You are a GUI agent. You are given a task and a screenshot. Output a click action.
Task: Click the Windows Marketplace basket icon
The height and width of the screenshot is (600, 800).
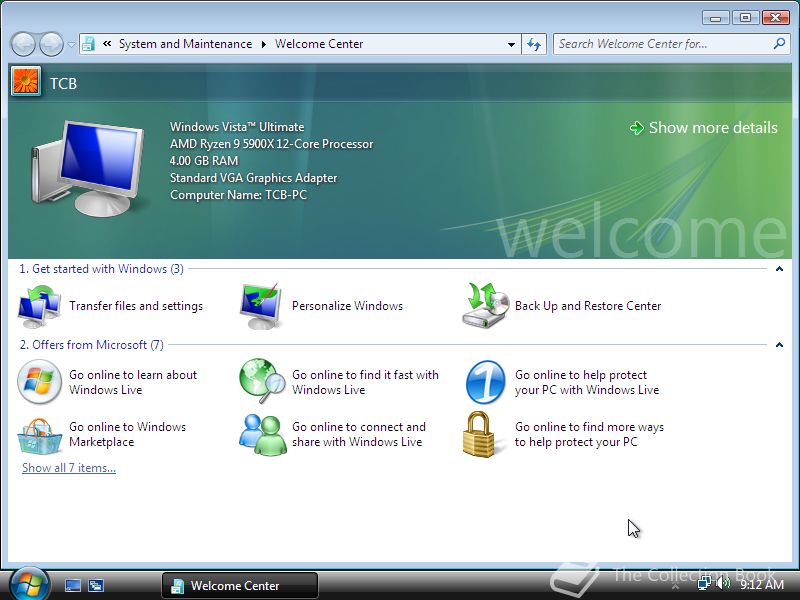[x=39, y=435]
